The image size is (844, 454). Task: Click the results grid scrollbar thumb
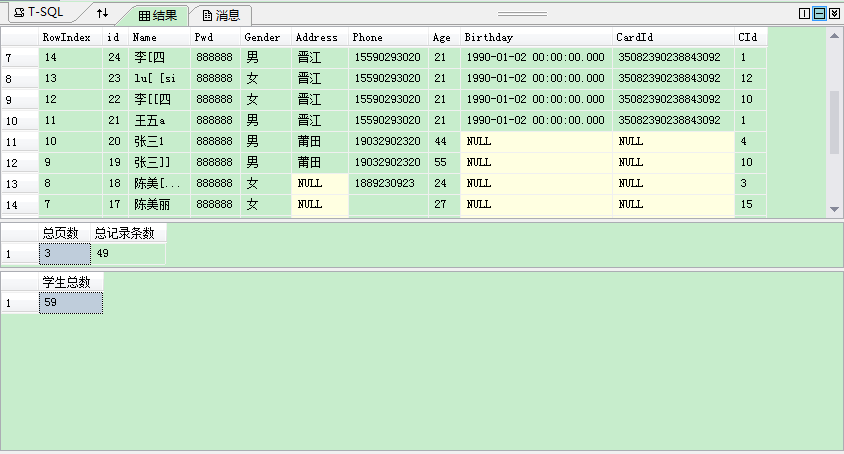(834, 123)
